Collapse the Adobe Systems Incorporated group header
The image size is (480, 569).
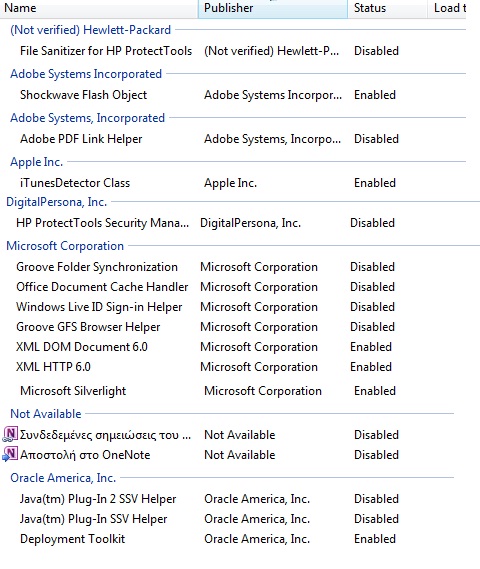pyautogui.click(x=86, y=74)
